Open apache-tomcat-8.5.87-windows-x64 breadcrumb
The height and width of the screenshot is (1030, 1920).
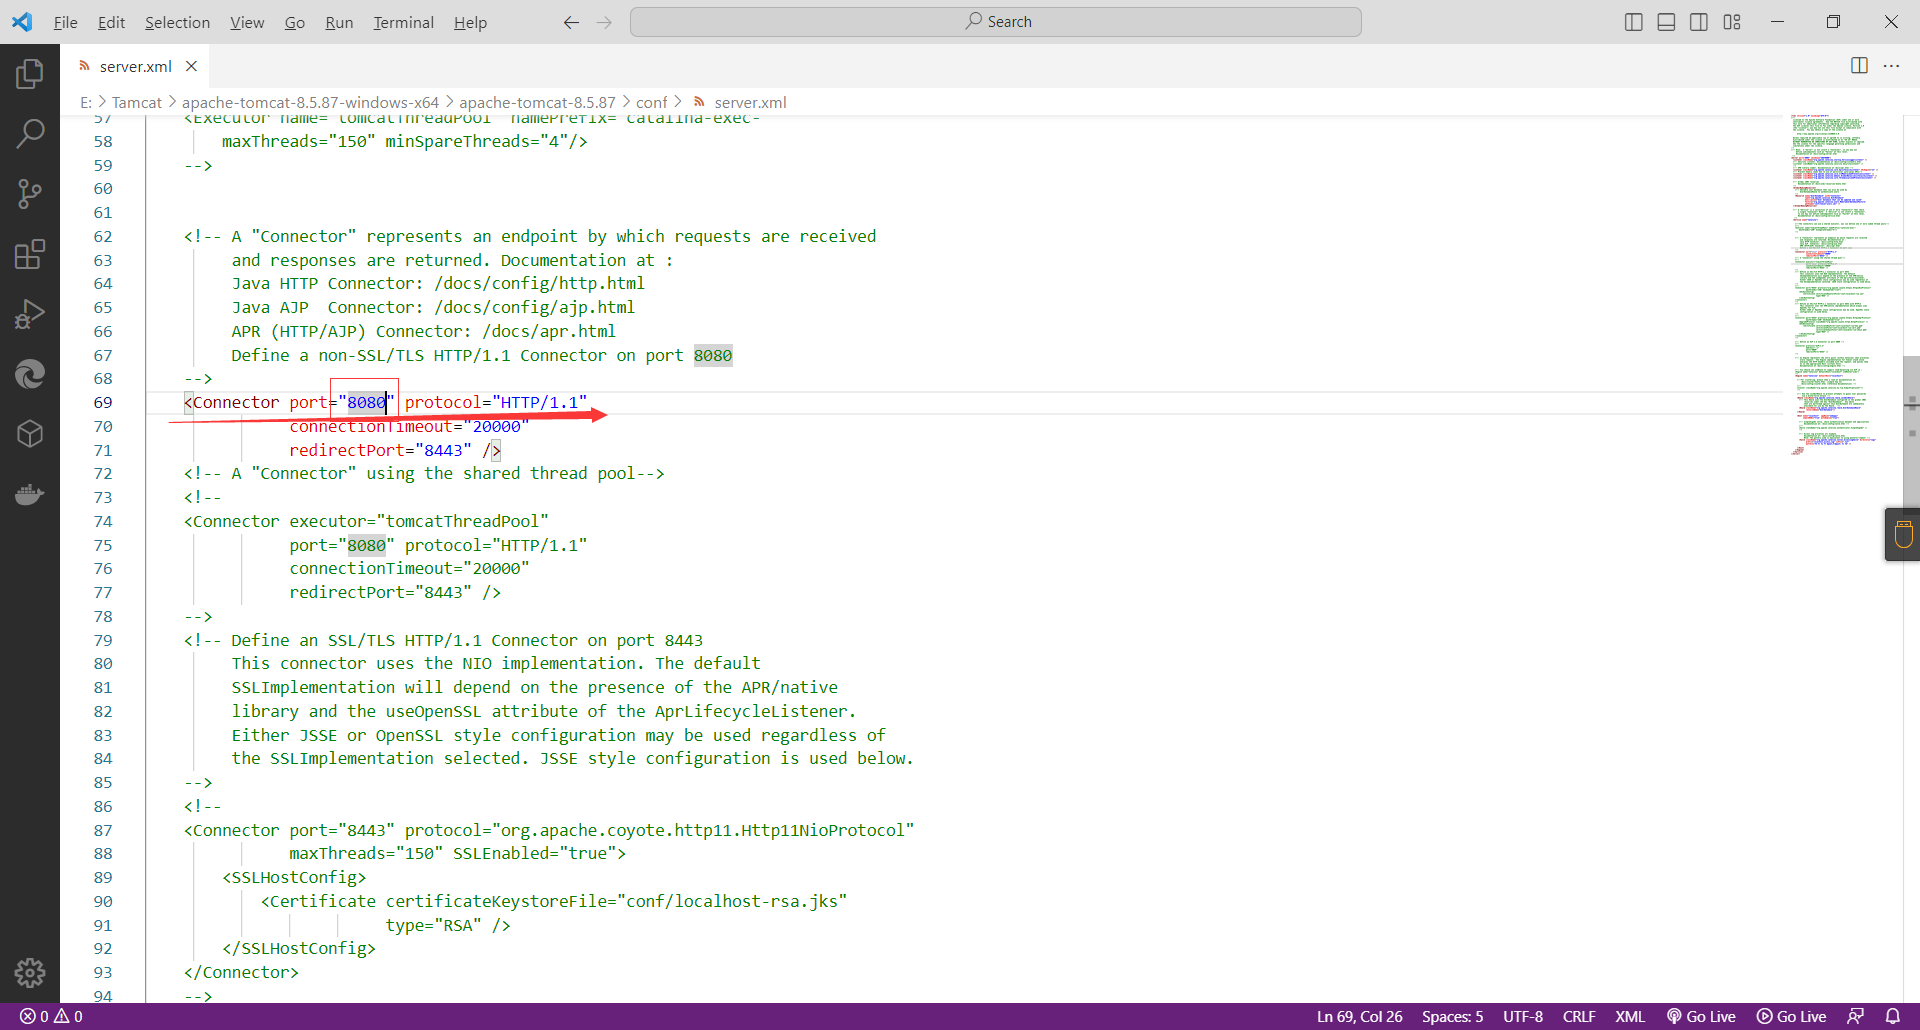pyautogui.click(x=310, y=102)
